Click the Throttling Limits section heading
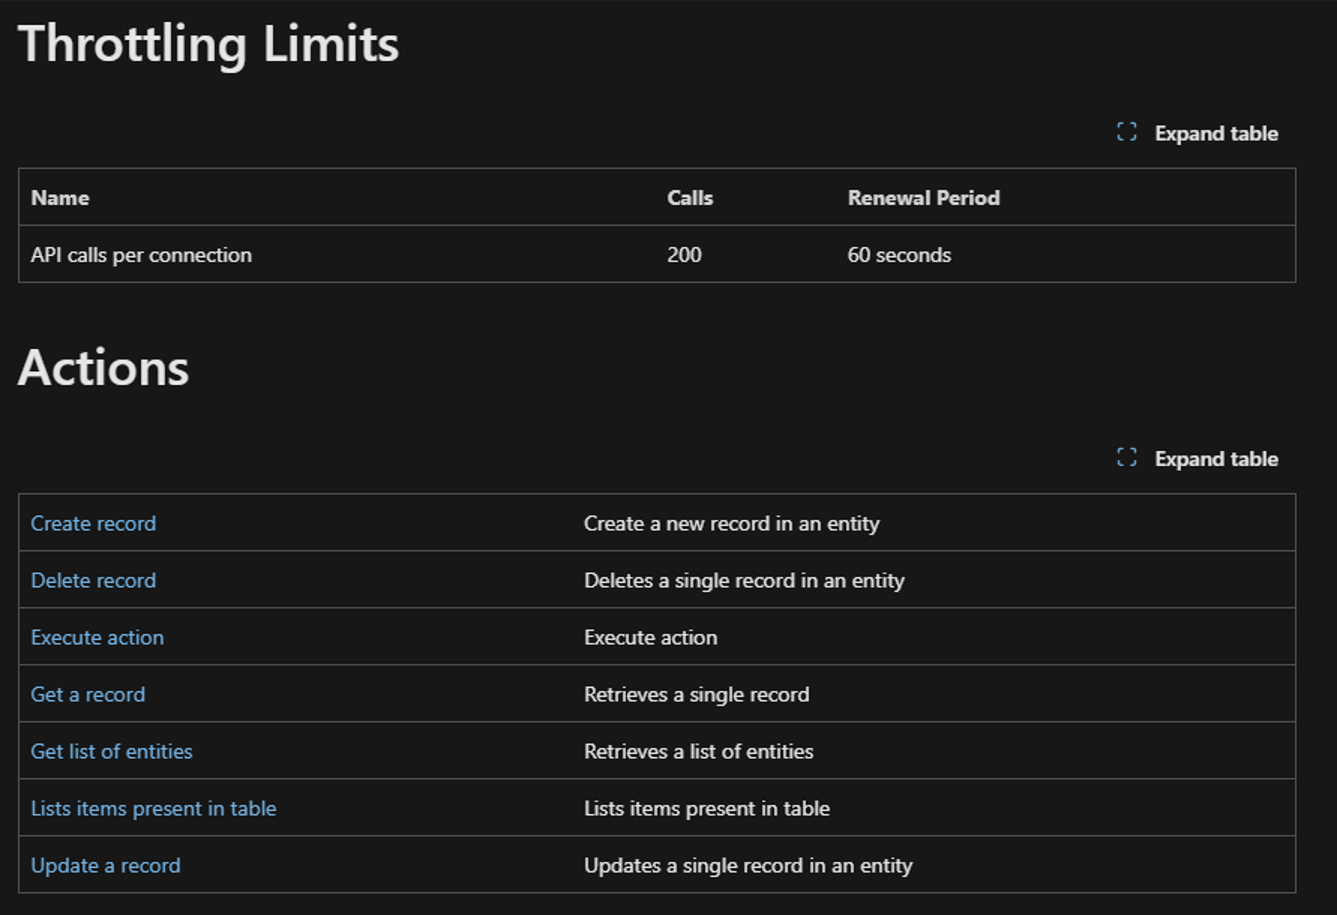1337x915 pixels. pos(207,43)
